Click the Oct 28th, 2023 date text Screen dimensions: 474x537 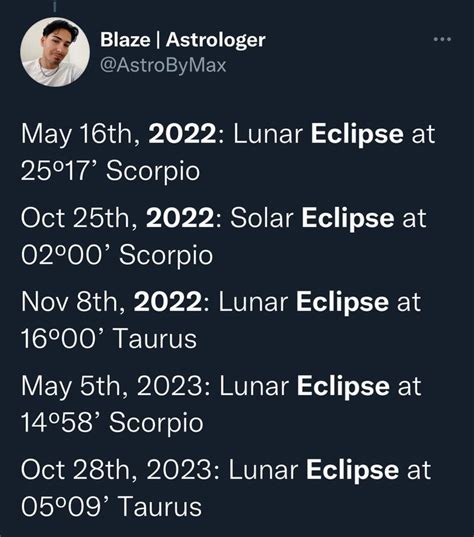pos(121,470)
